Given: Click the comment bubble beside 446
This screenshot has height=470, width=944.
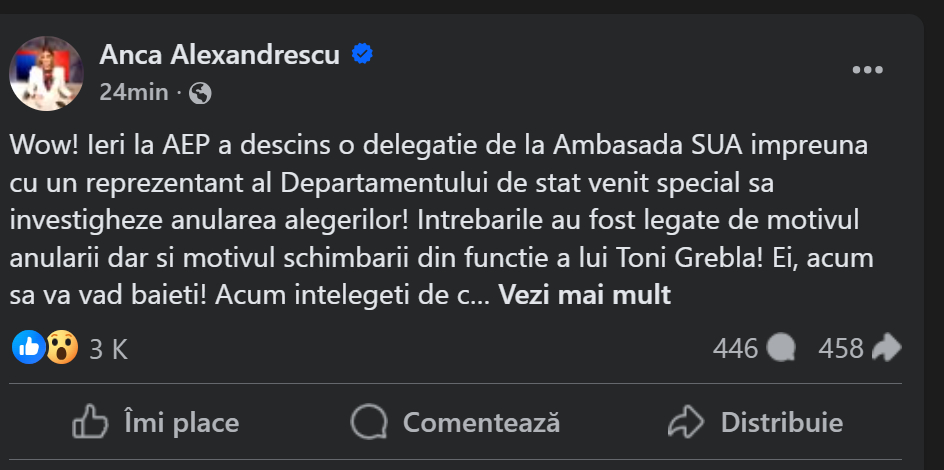Looking at the screenshot, I should pyautogui.click(x=781, y=348).
